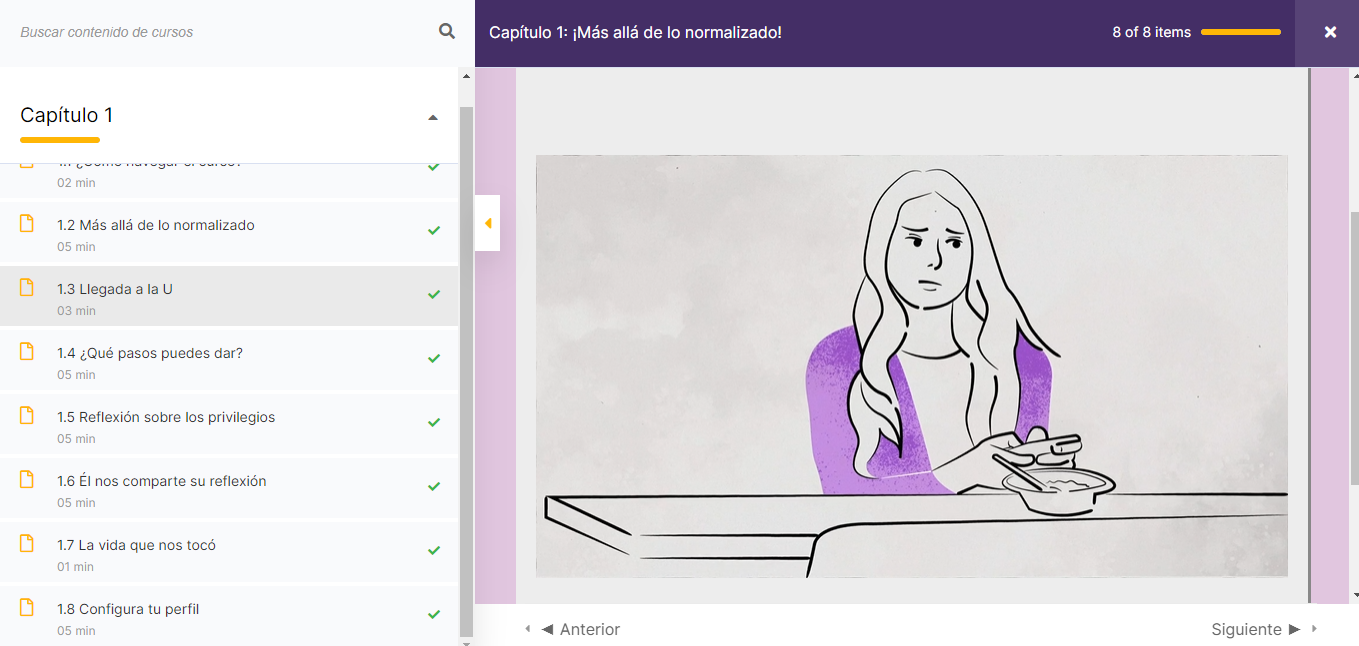The height and width of the screenshot is (646, 1359).
Task: Click green checkmark for 1.3 Llegada a la U
Action: pos(434,295)
